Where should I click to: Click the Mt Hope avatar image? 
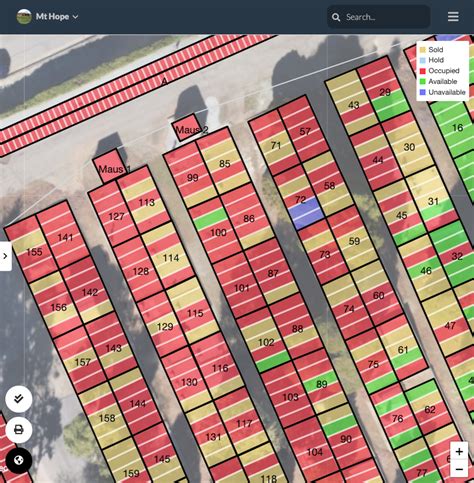point(24,17)
